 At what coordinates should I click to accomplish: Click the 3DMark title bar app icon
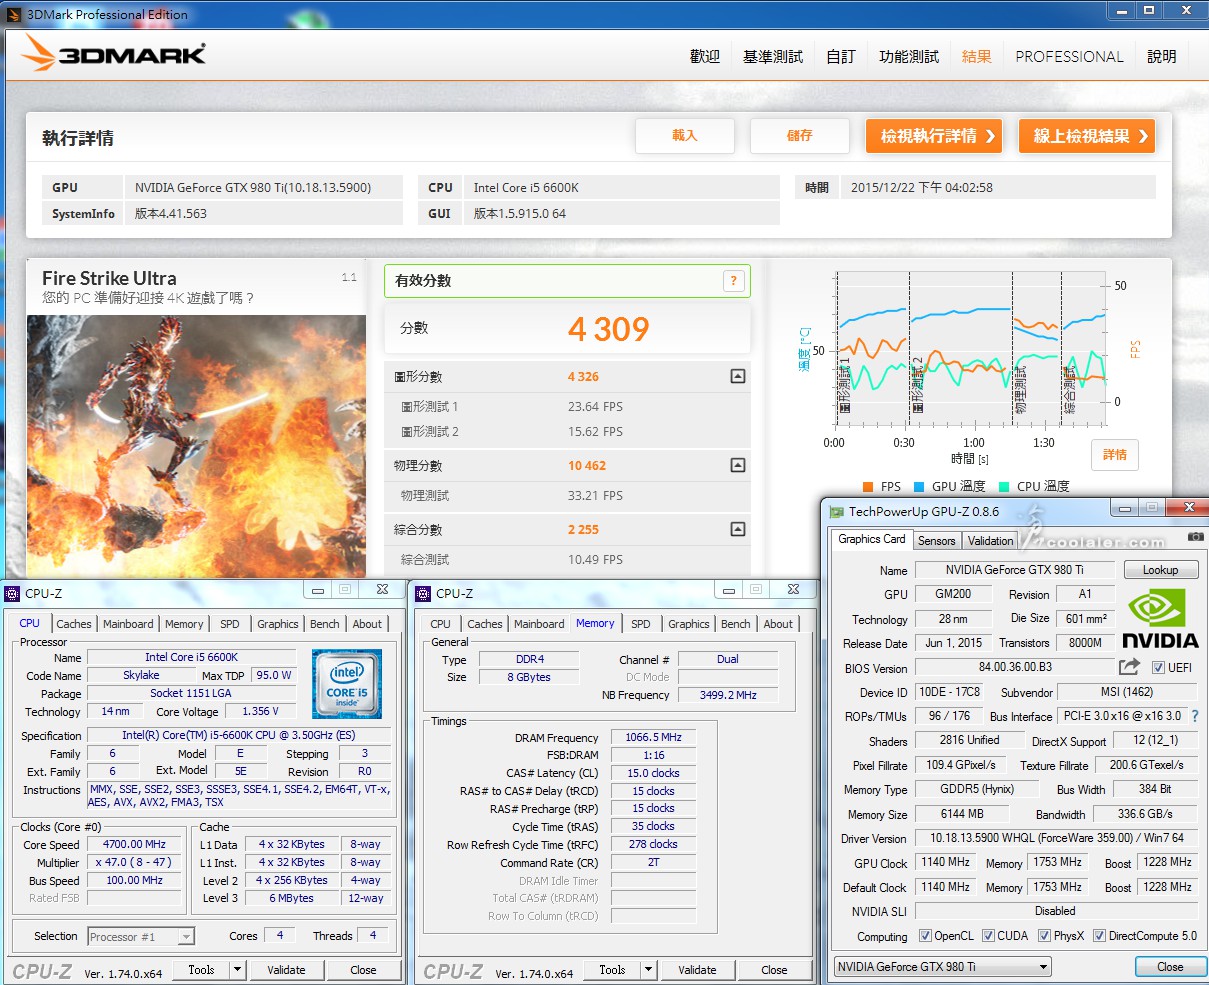pyautogui.click(x=13, y=13)
